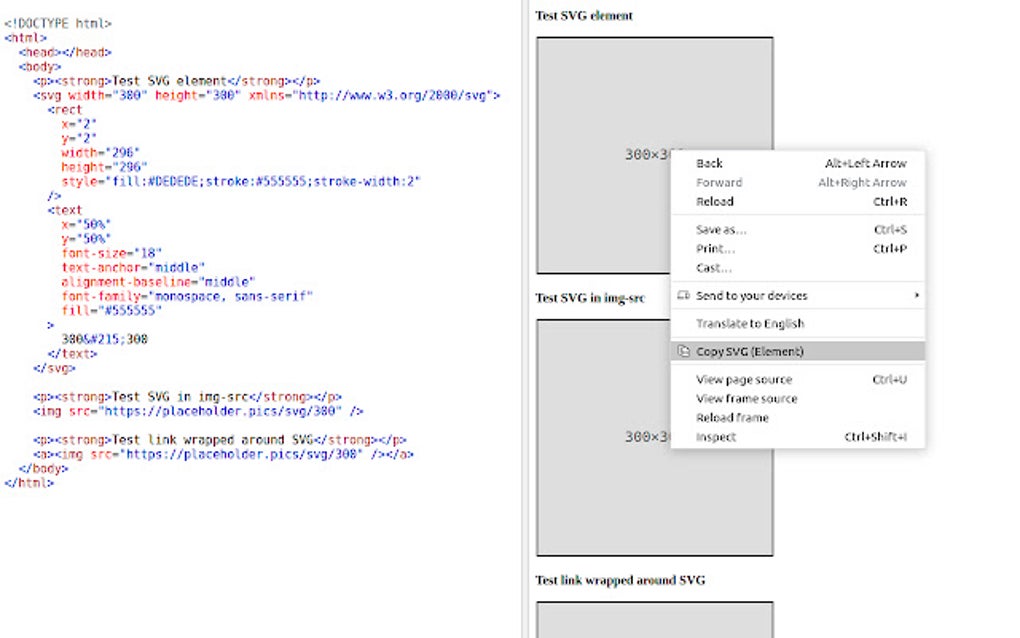Image resolution: width=1020 pixels, height=638 pixels.
Task: Choose Inspect from the context menu
Action: [717, 437]
